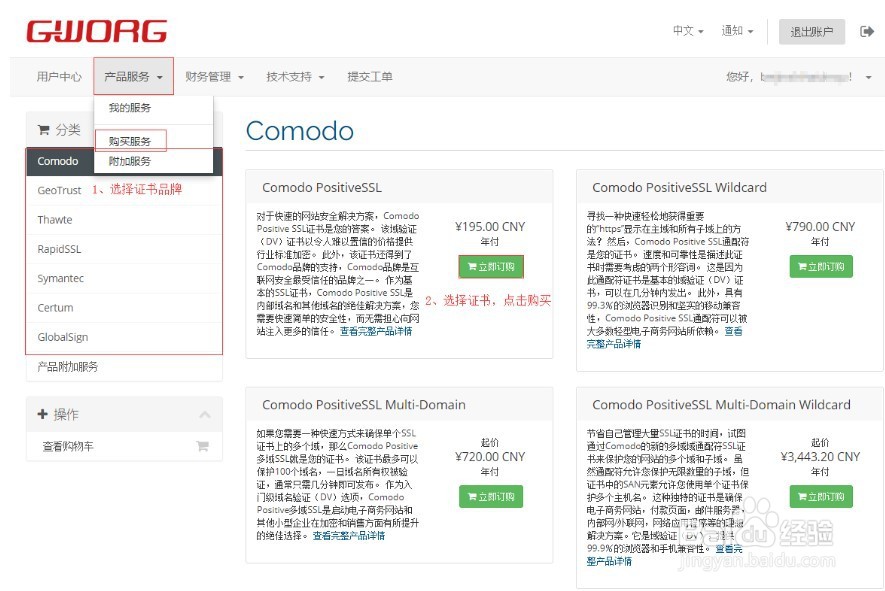Viewport: 885px width, 591px height.
Task: Open 用户中心 in navigation bar
Action: click(59, 77)
